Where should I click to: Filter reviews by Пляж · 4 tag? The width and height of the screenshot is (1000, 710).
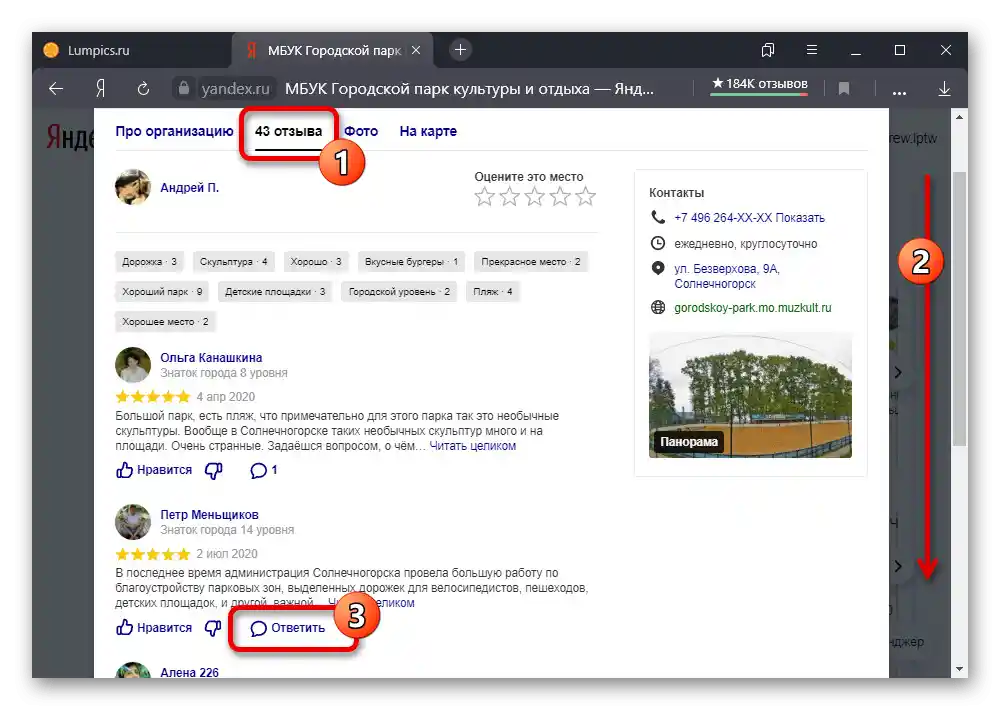coord(492,292)
